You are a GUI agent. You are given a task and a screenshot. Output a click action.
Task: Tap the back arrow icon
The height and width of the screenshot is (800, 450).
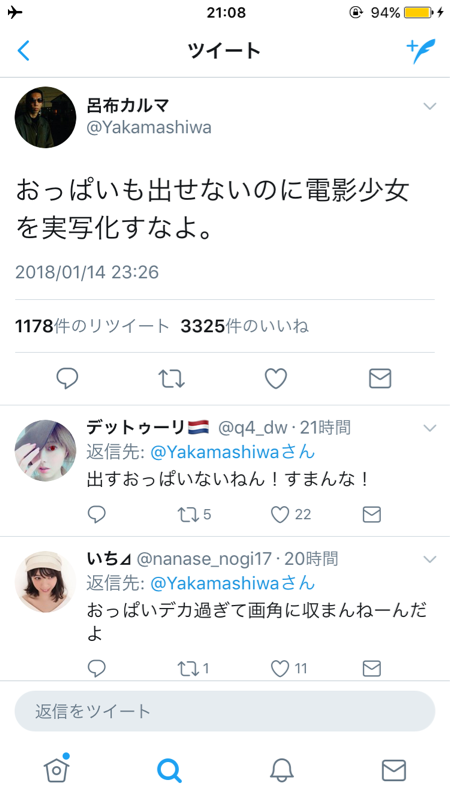point(23,51)
